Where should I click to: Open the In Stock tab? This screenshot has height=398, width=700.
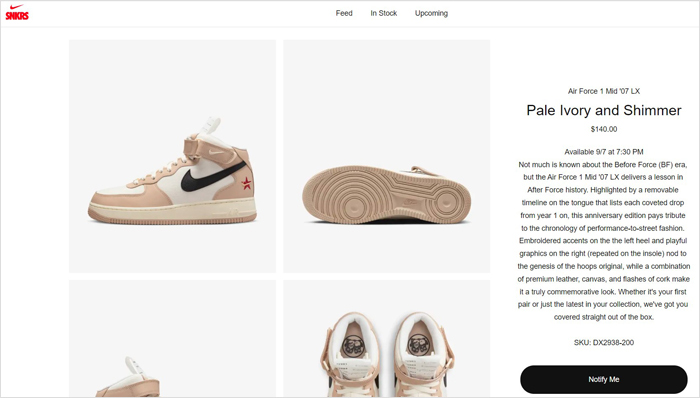(383, 13)
